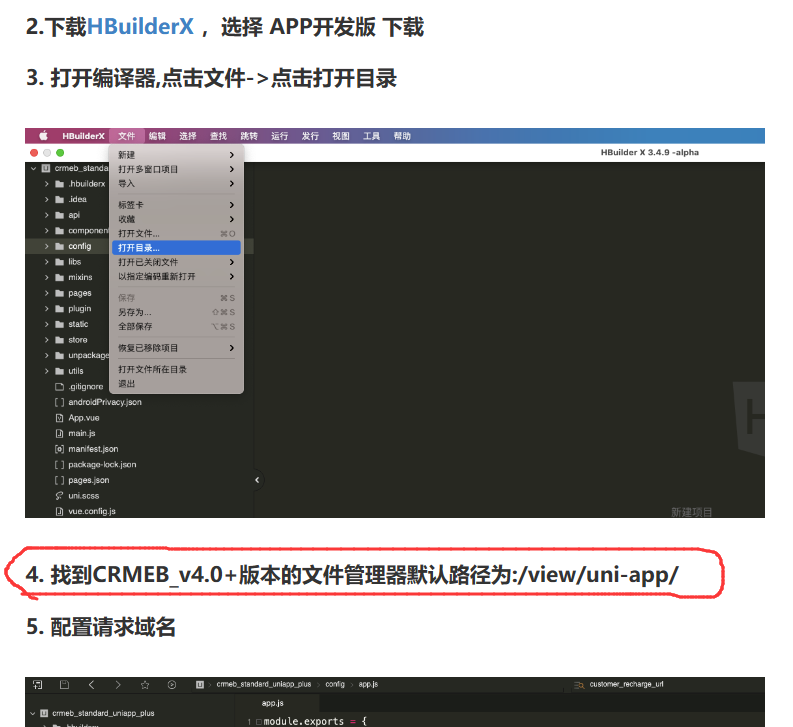This screenshot has height=727, width=793.
Task: Open the 发行 menu
Action: [x=310, y=136]
